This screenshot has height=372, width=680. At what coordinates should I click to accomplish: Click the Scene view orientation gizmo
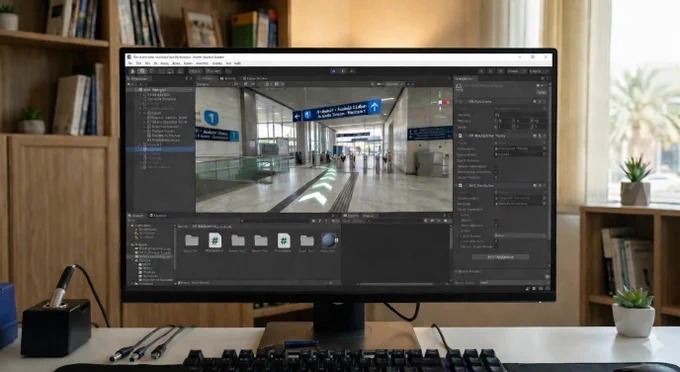pos(442,103)
